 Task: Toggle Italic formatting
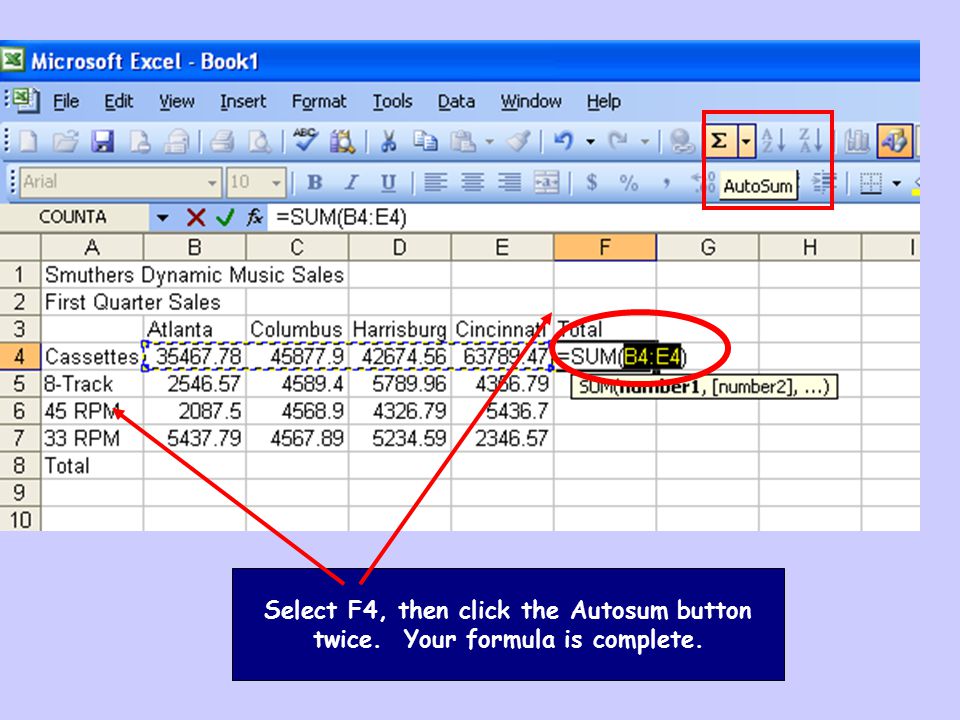point(351,182)
